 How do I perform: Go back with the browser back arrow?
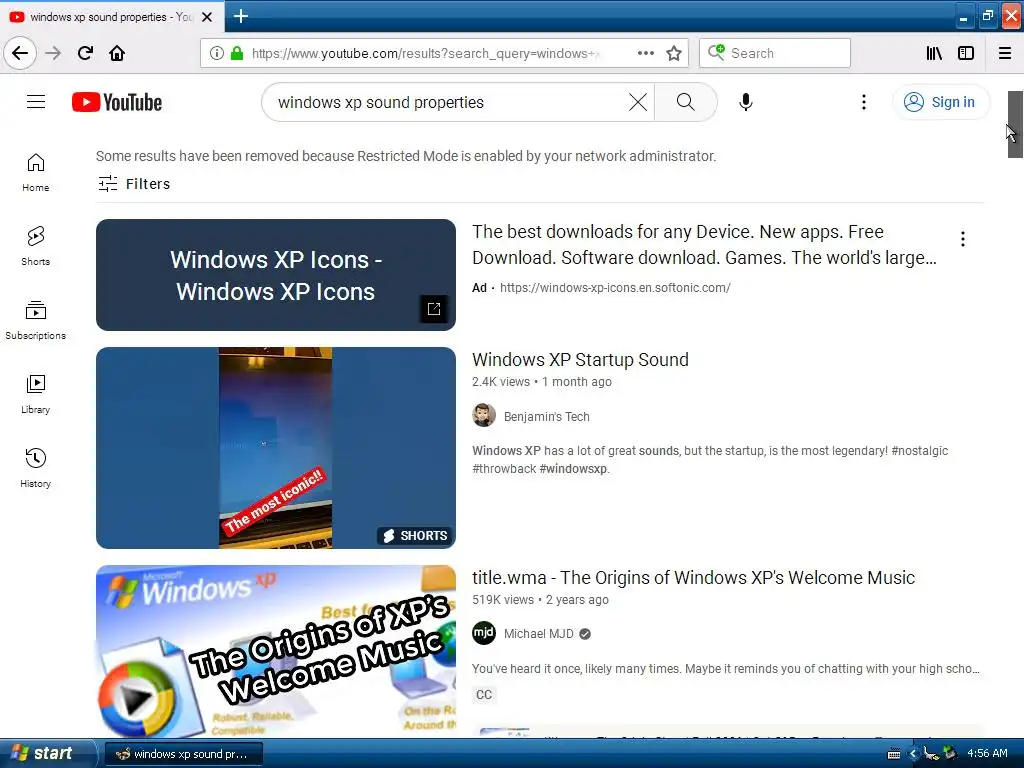click(x=20, y=53)
